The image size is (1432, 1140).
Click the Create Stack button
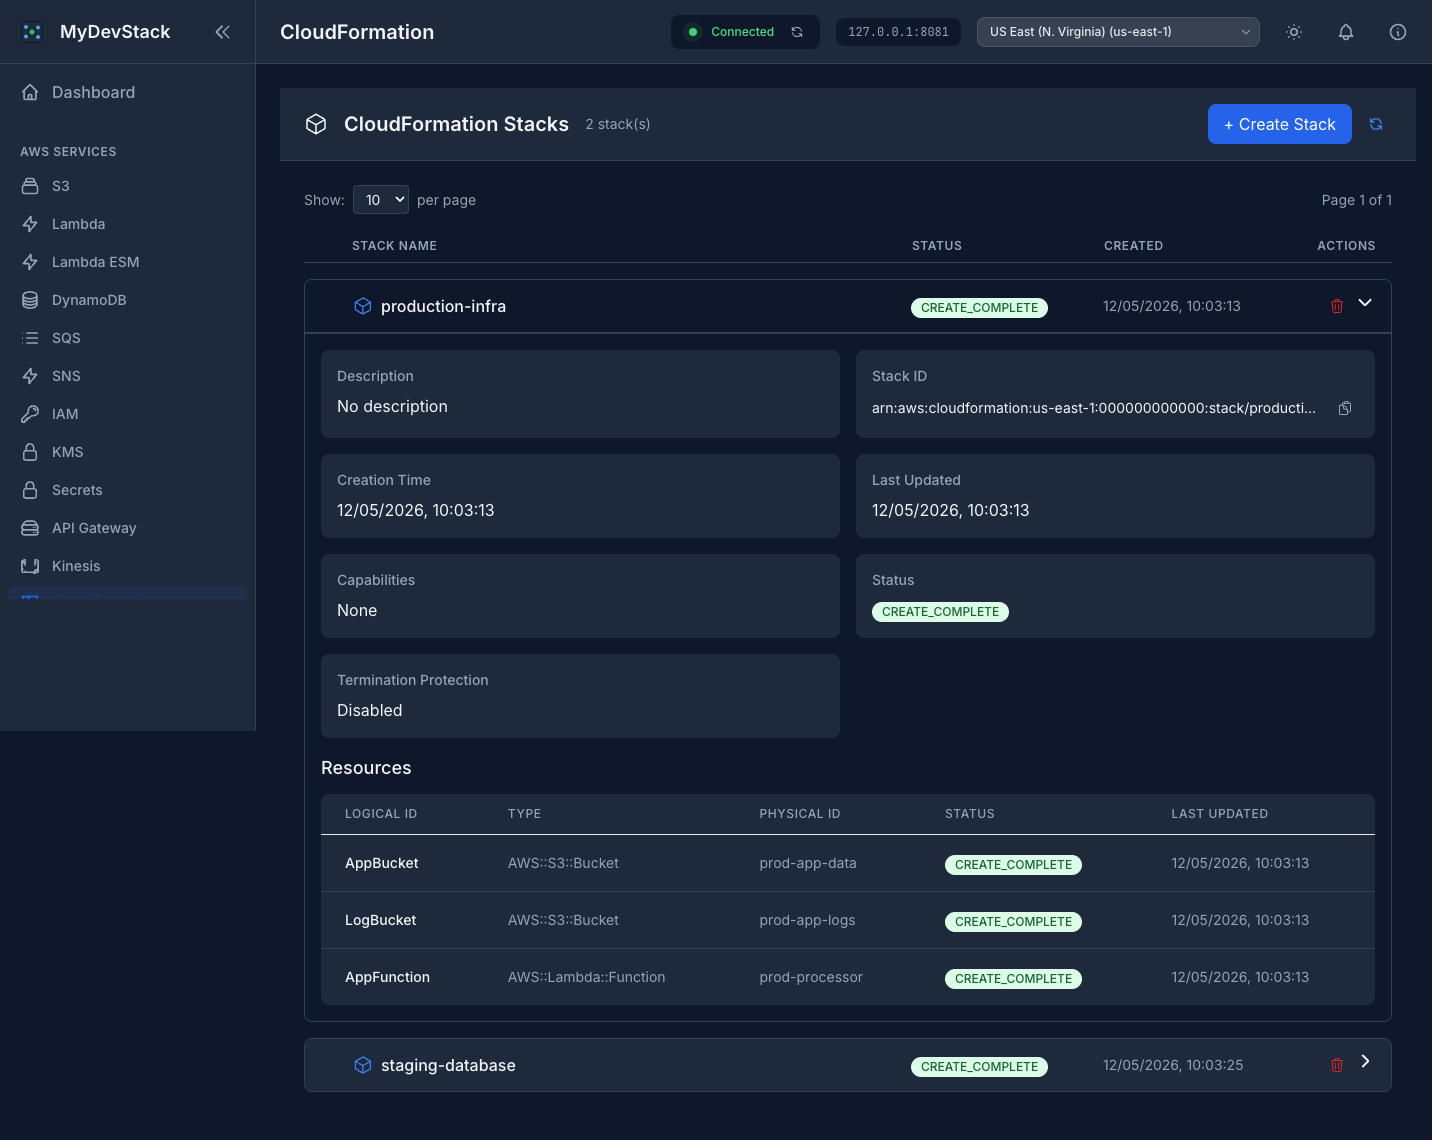tap(1280, 124)
